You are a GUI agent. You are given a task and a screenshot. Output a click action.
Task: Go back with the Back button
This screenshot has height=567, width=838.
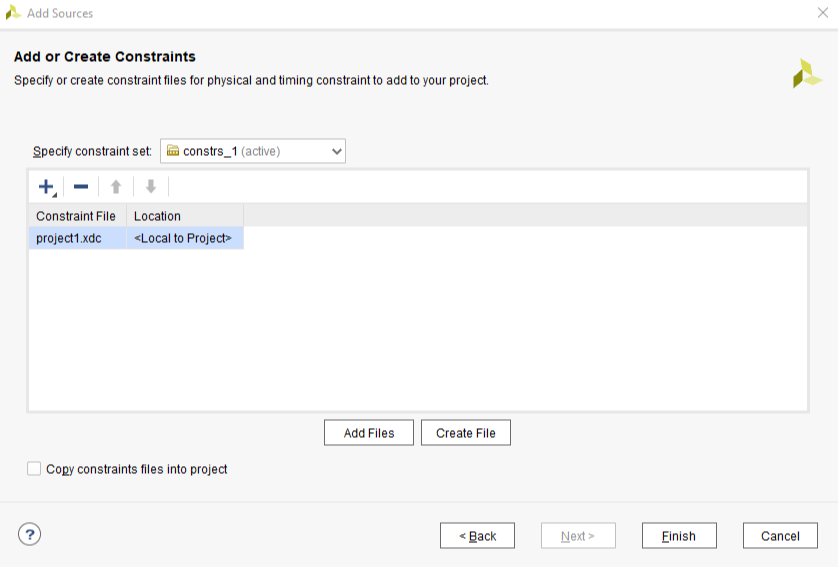point(477,536)
